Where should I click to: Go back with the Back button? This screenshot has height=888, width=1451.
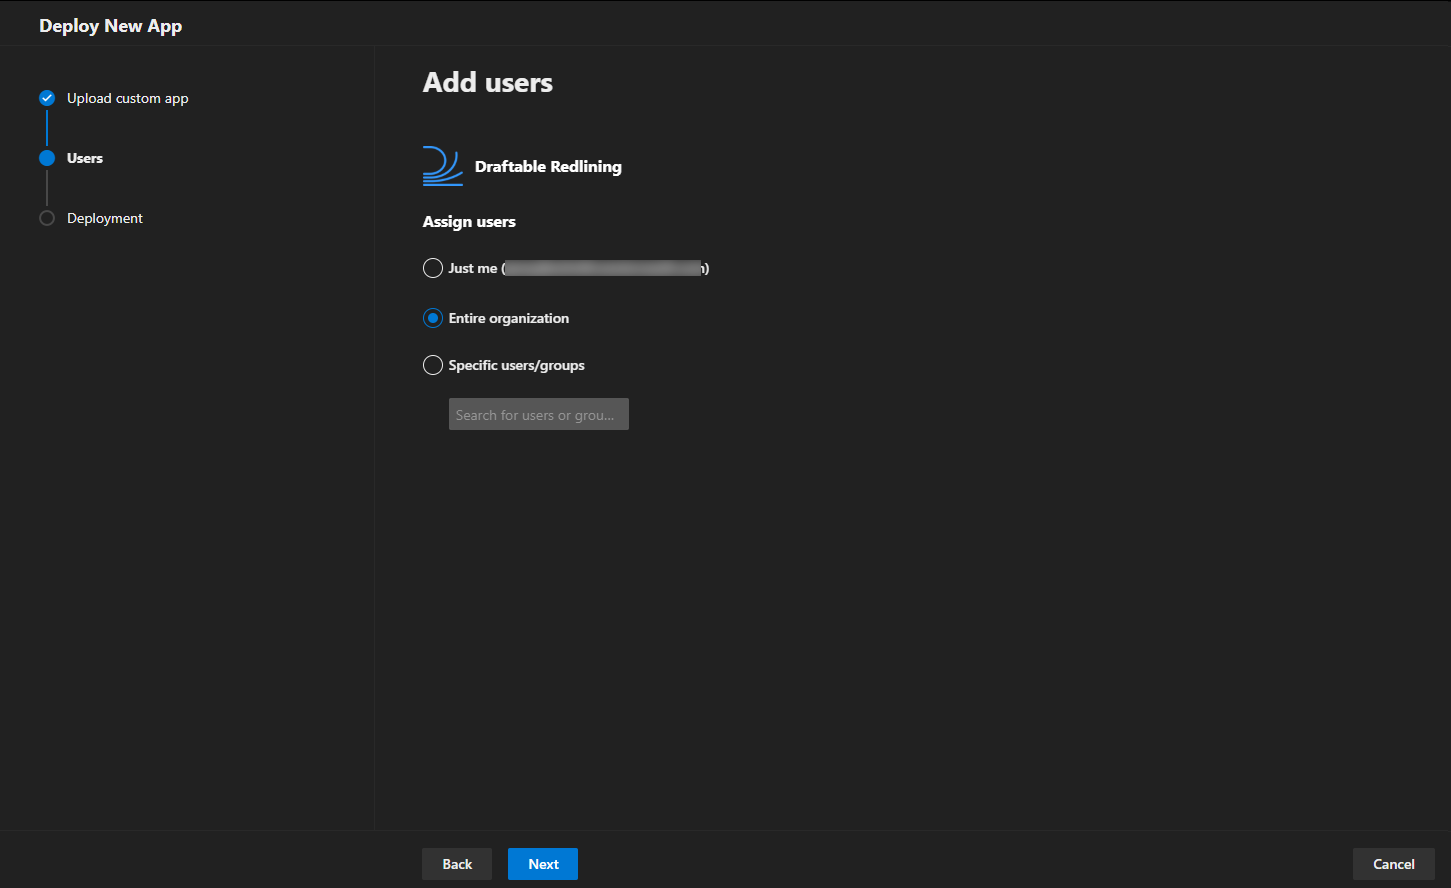[457, 864]
